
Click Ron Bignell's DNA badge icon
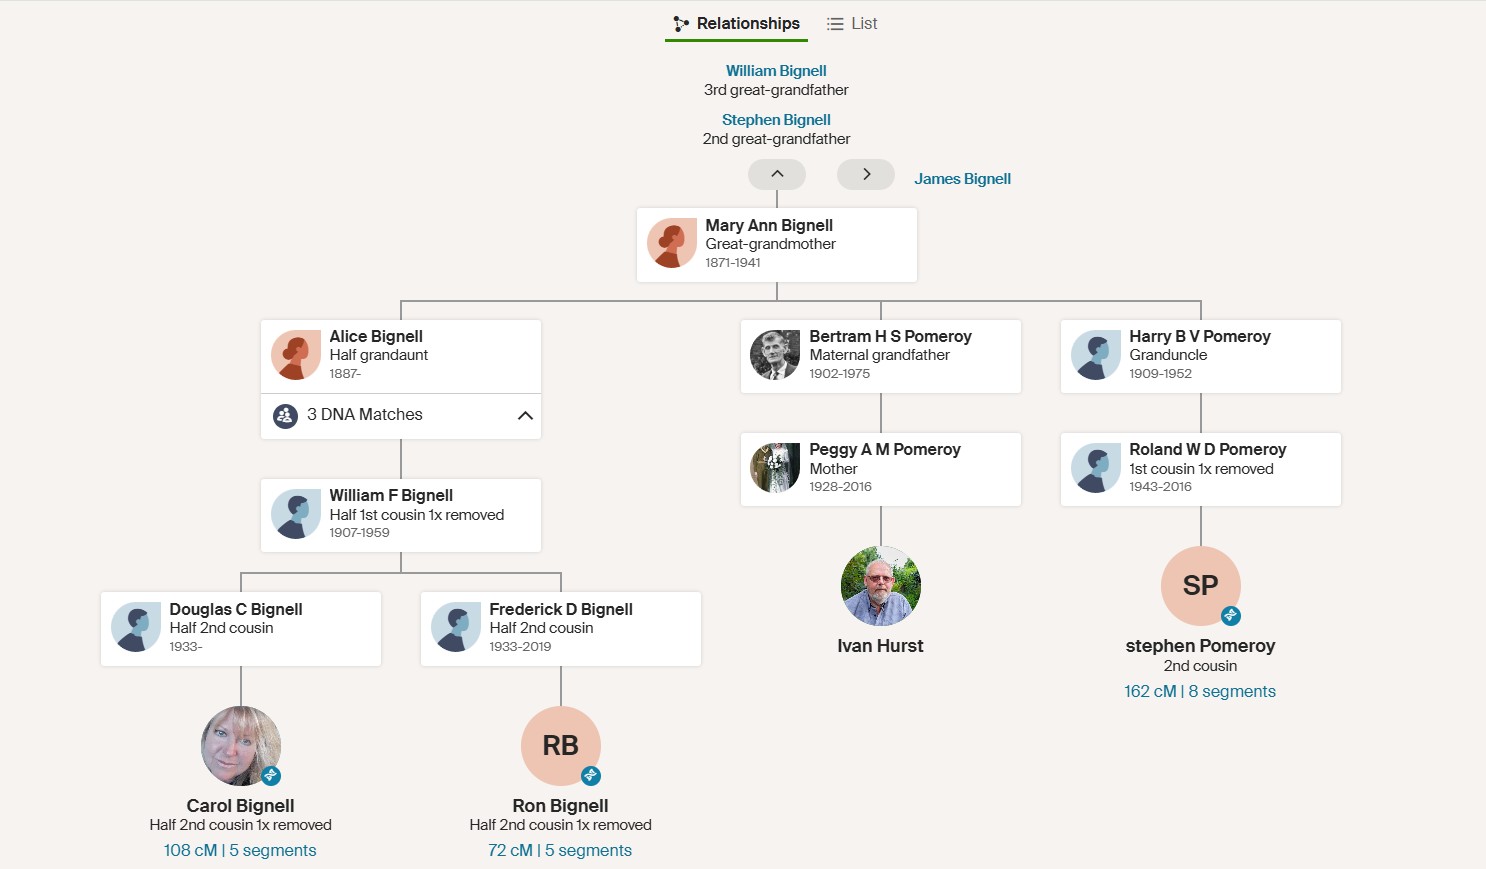(x=591, y=776)
